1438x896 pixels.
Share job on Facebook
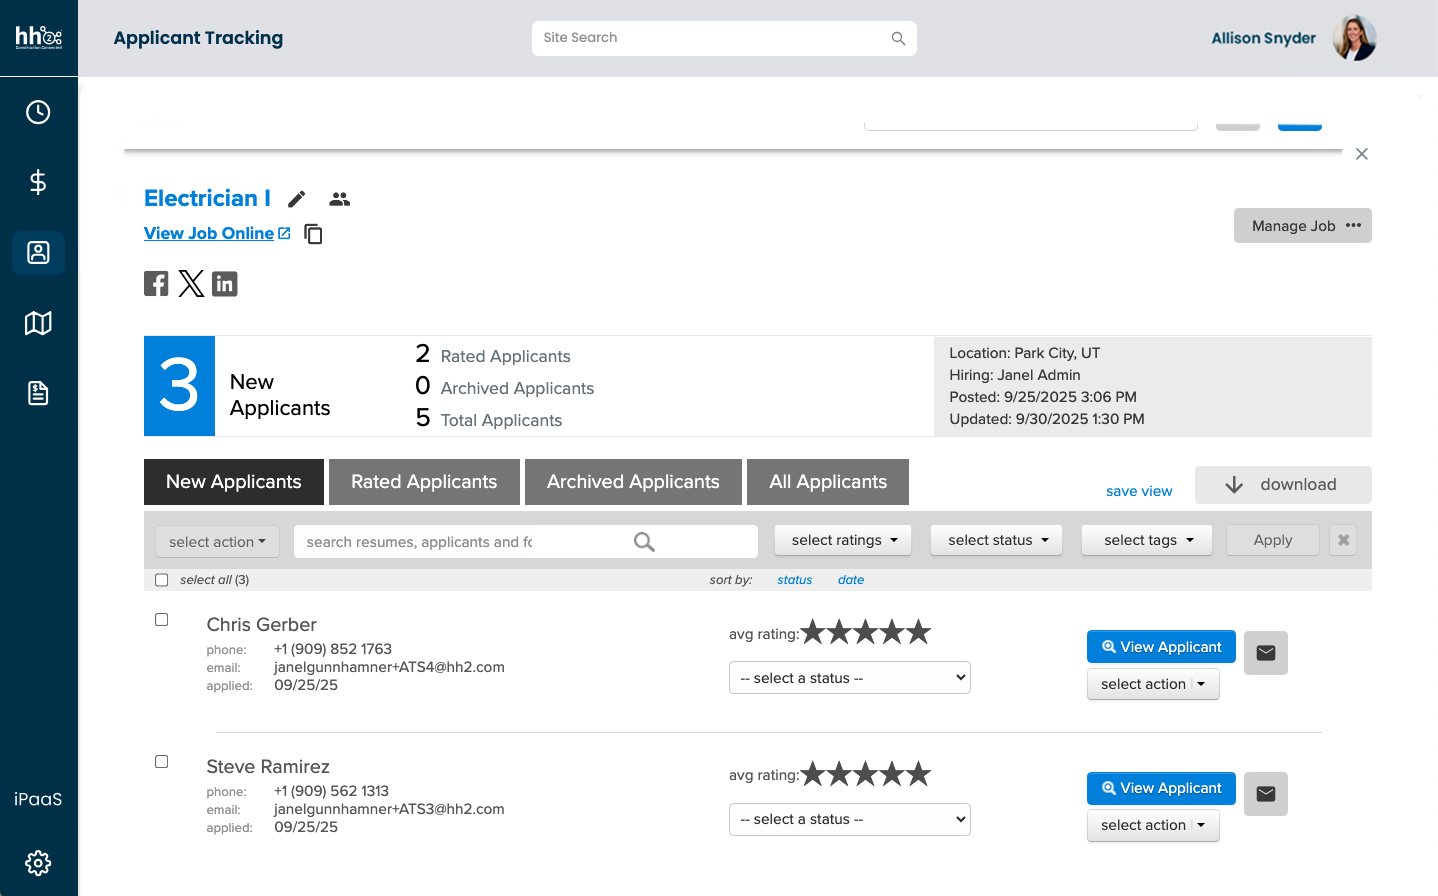pyautogui.click(x=156, y=284)
